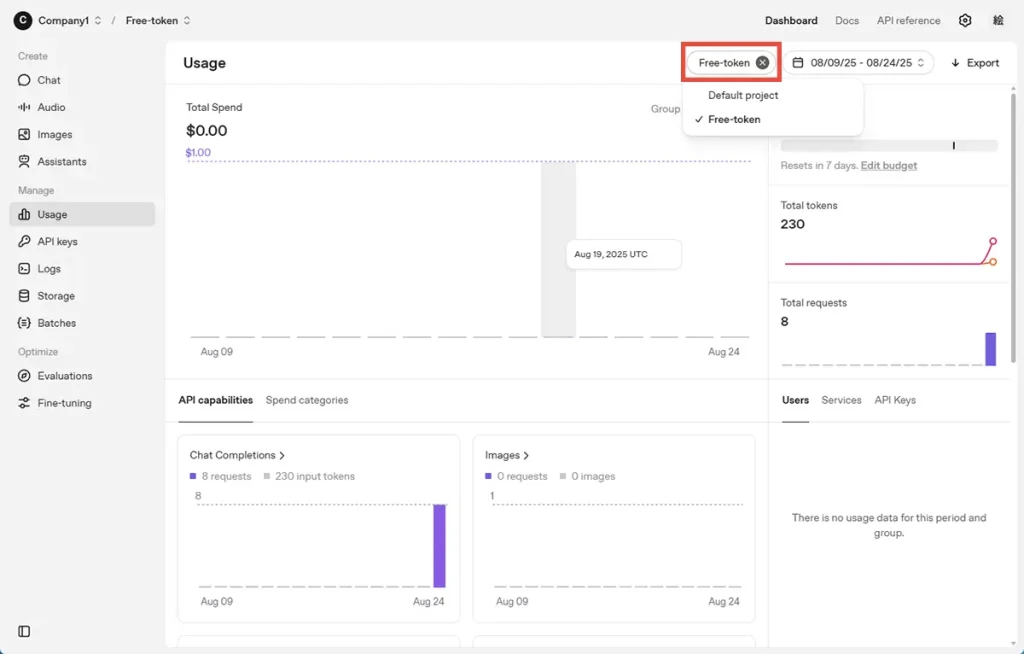
Task: Click the Total requests value 8
Action: [784, 321]
